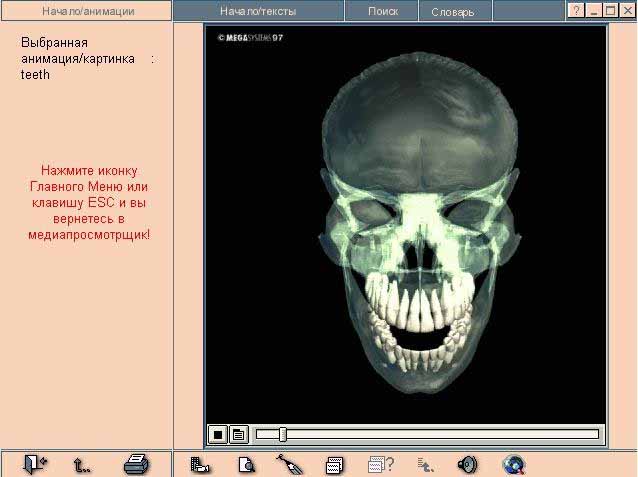The height and width of the screenshot is (477, 638).
Task: Open the Начало/анимации tab
Action: click(87, 11)
